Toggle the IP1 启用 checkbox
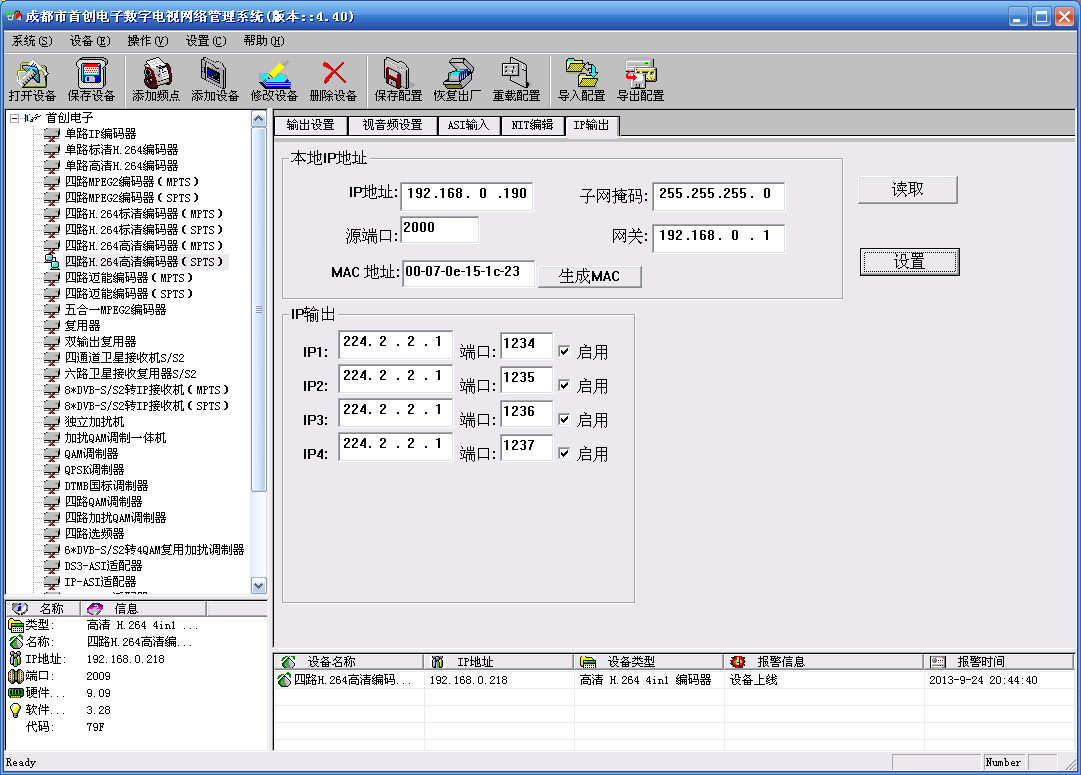 pyautogui.click(x=564, y=351)
